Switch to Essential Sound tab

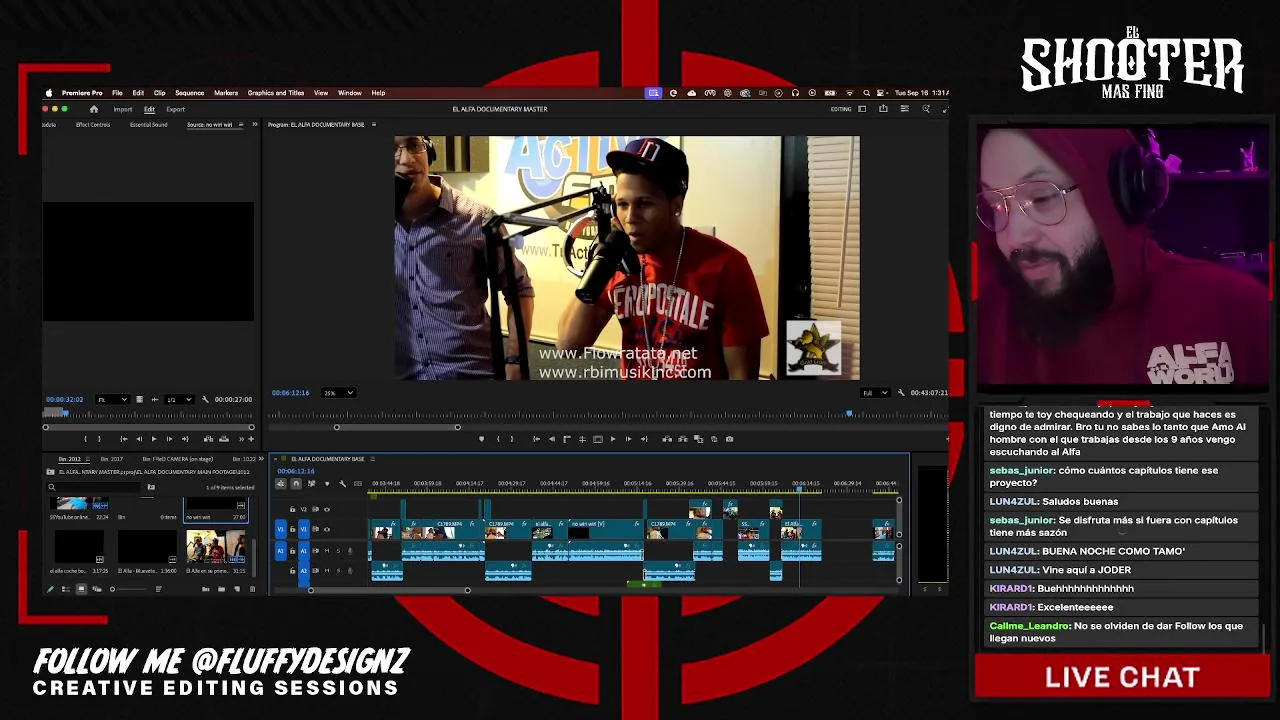148,125
